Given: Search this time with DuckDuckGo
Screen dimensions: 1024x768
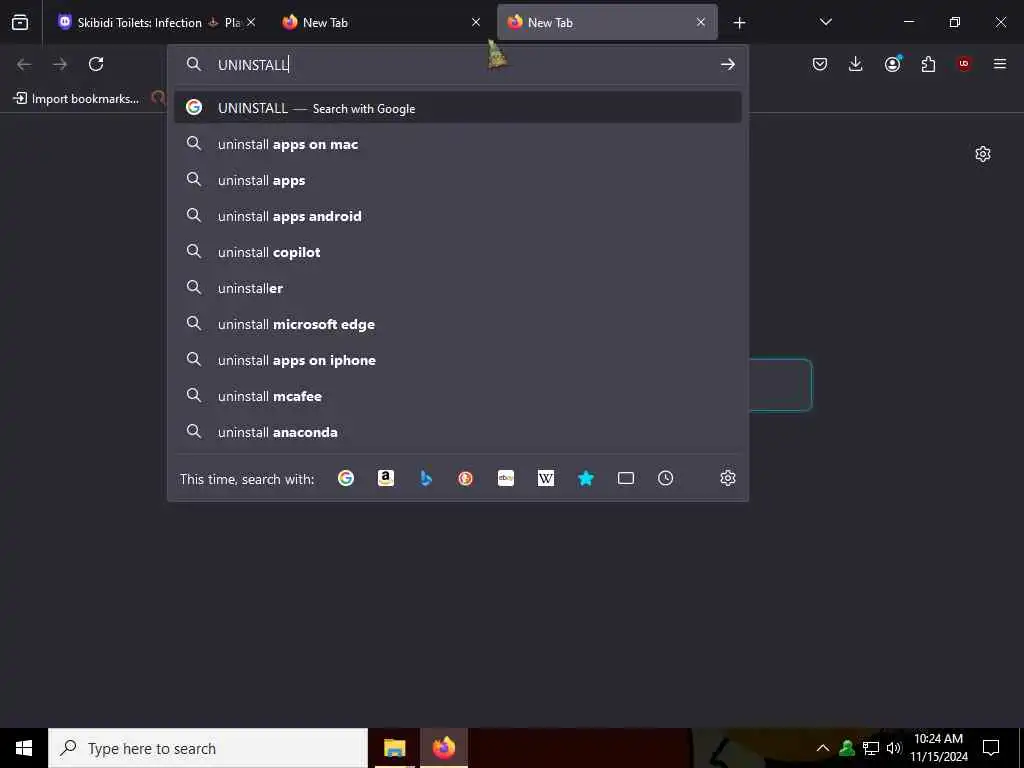Looking at the screenshot, I should (466, 479).
